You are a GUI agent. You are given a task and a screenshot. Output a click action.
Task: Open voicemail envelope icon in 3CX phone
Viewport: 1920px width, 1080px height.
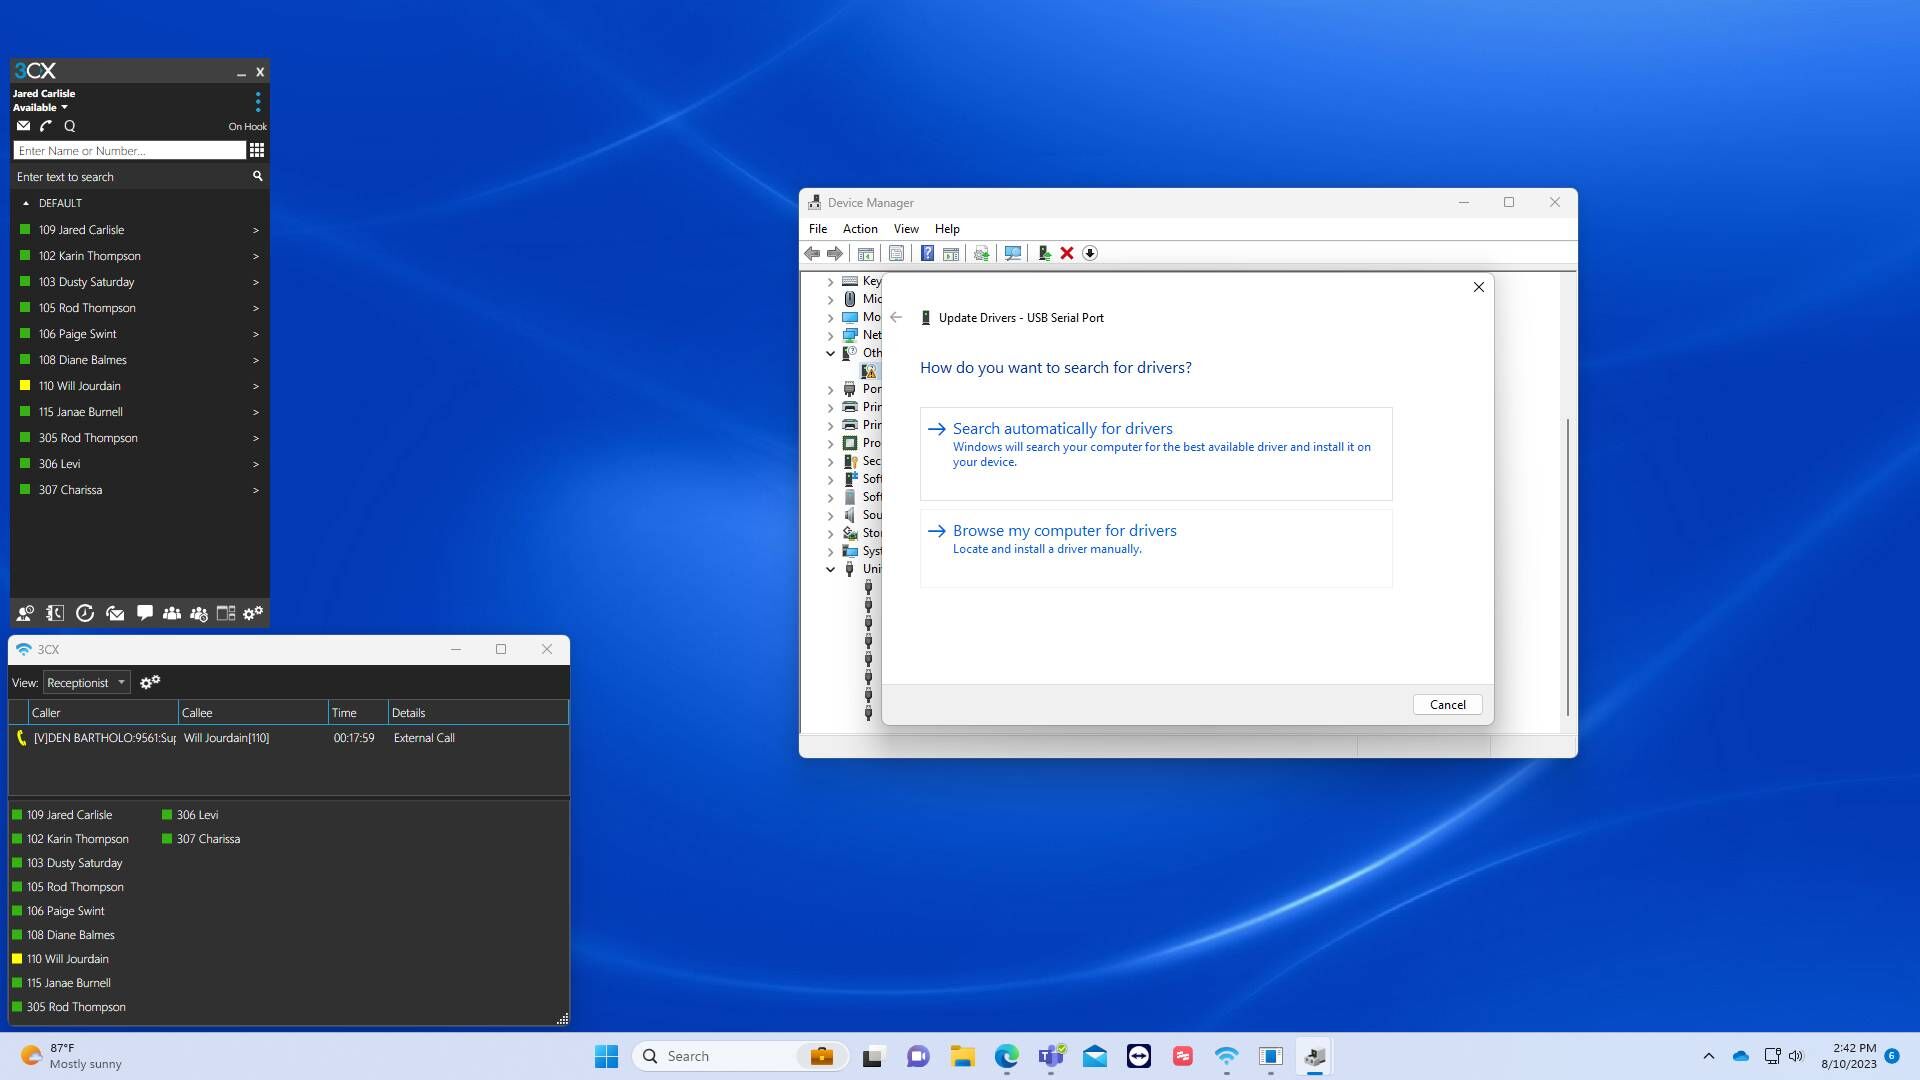click(x=23, y=126)
